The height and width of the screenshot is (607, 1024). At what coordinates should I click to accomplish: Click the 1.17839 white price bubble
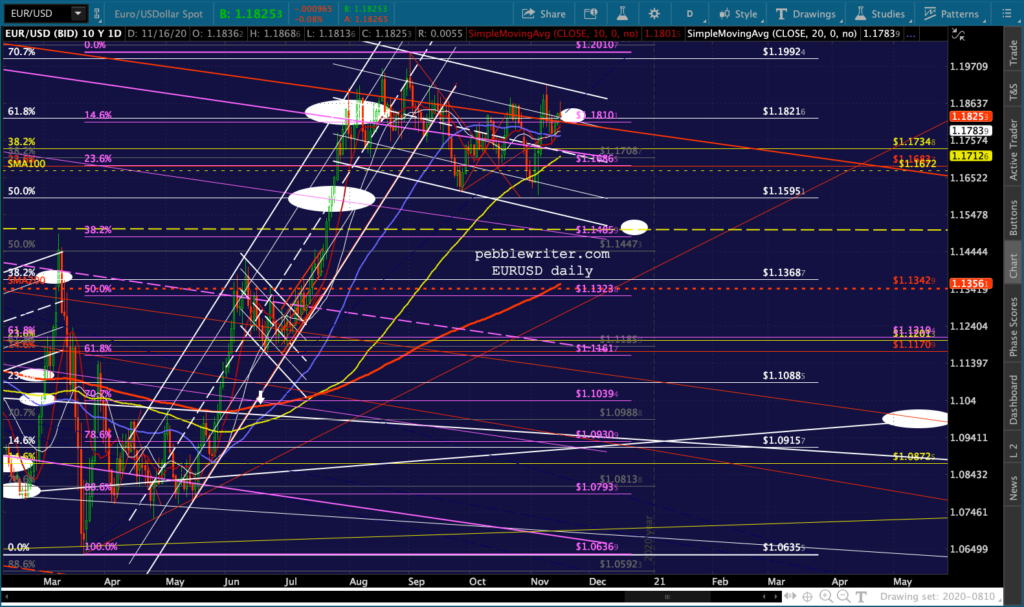971,131
